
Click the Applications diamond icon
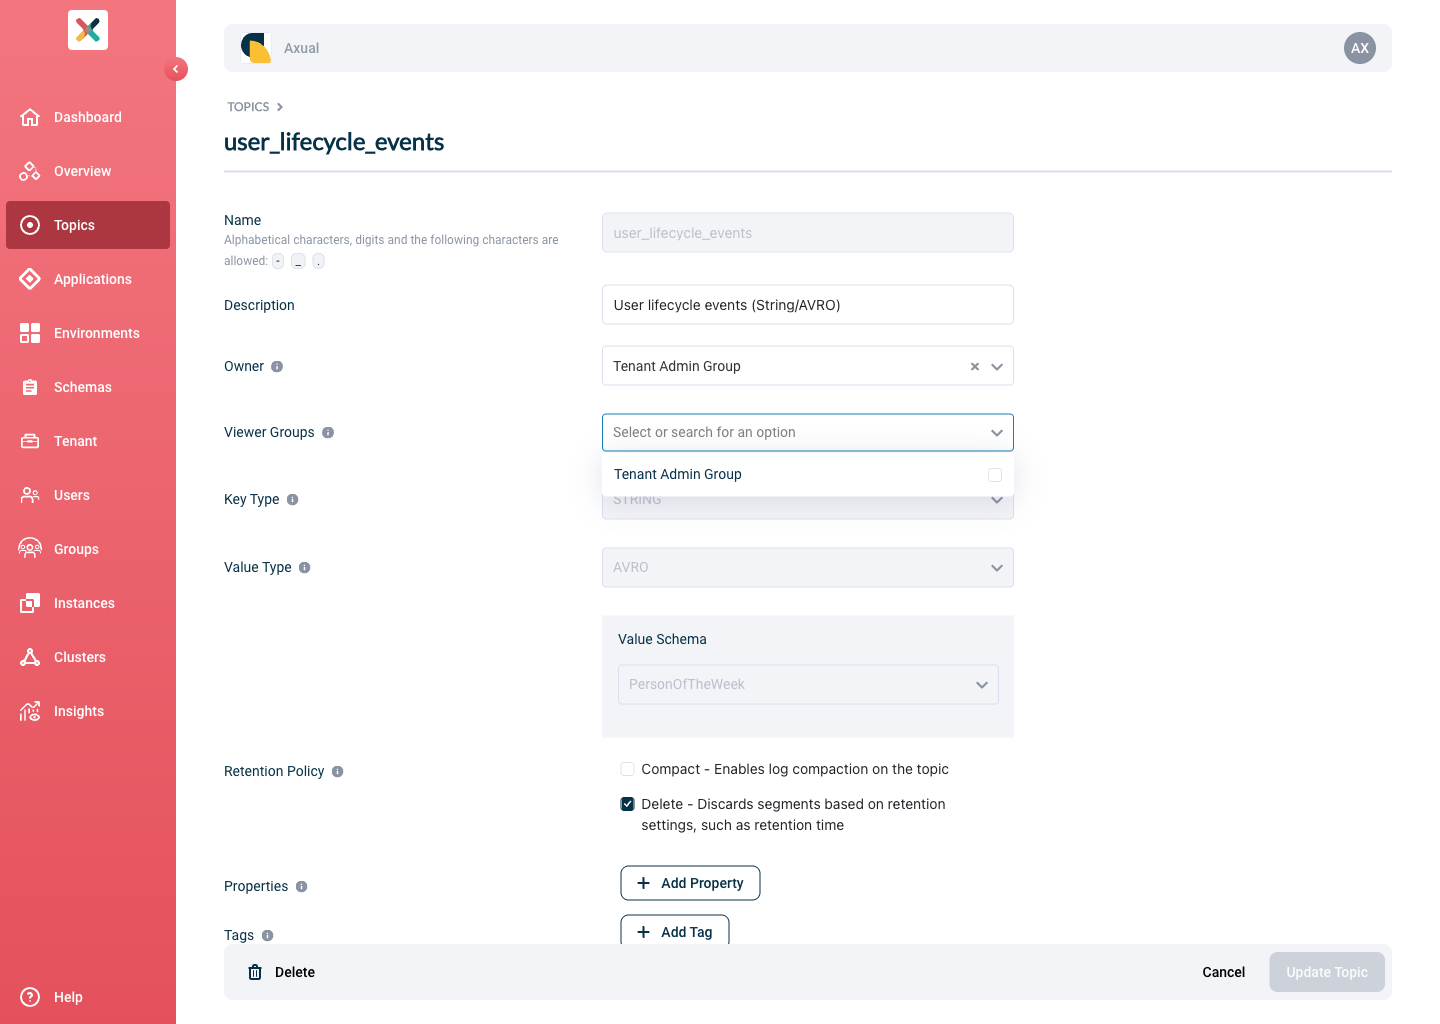point(30,279)
